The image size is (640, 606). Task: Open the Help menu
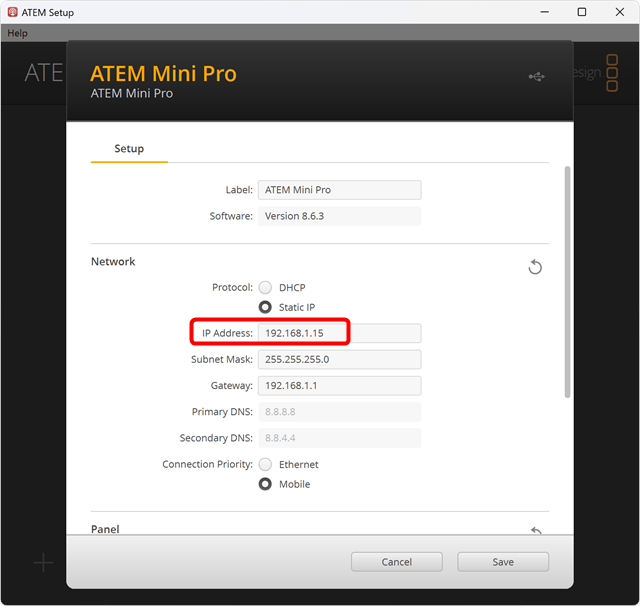pos(17,33)
